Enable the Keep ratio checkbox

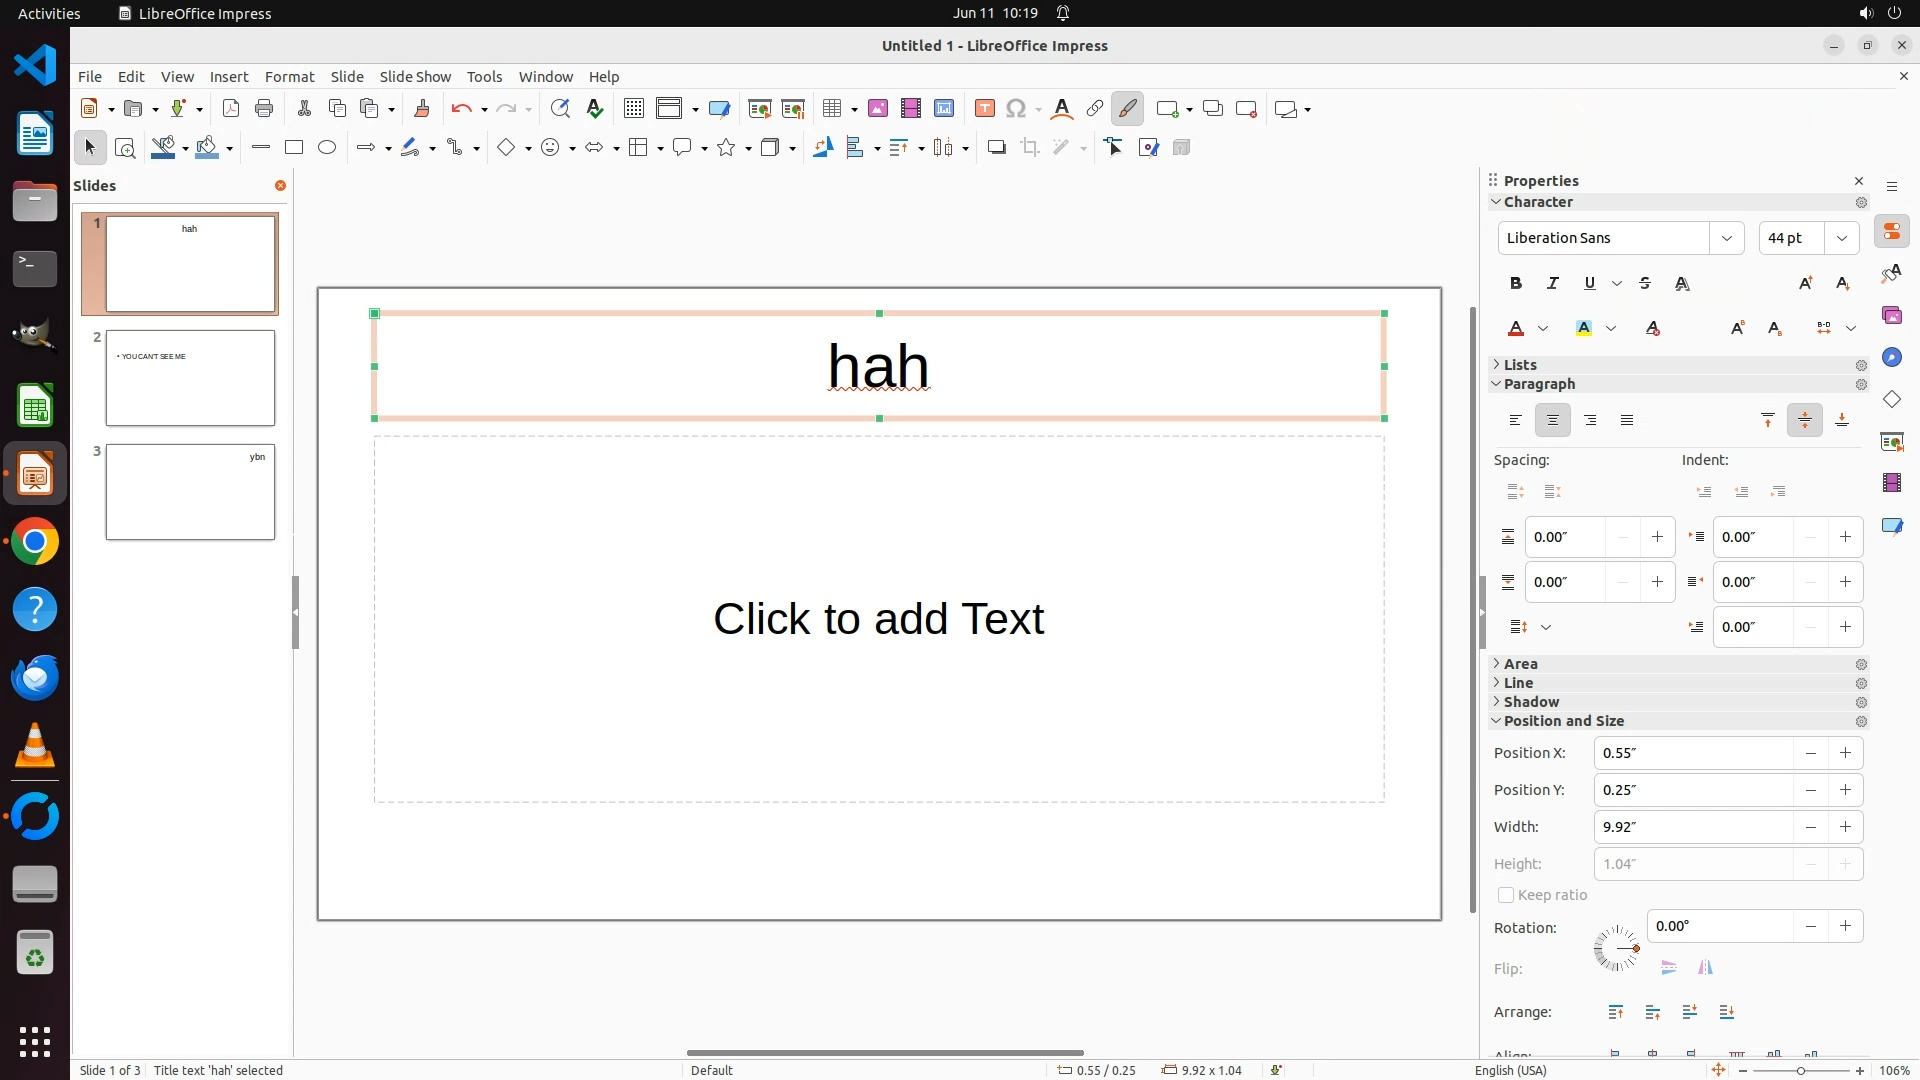(x=1506, y=895)
